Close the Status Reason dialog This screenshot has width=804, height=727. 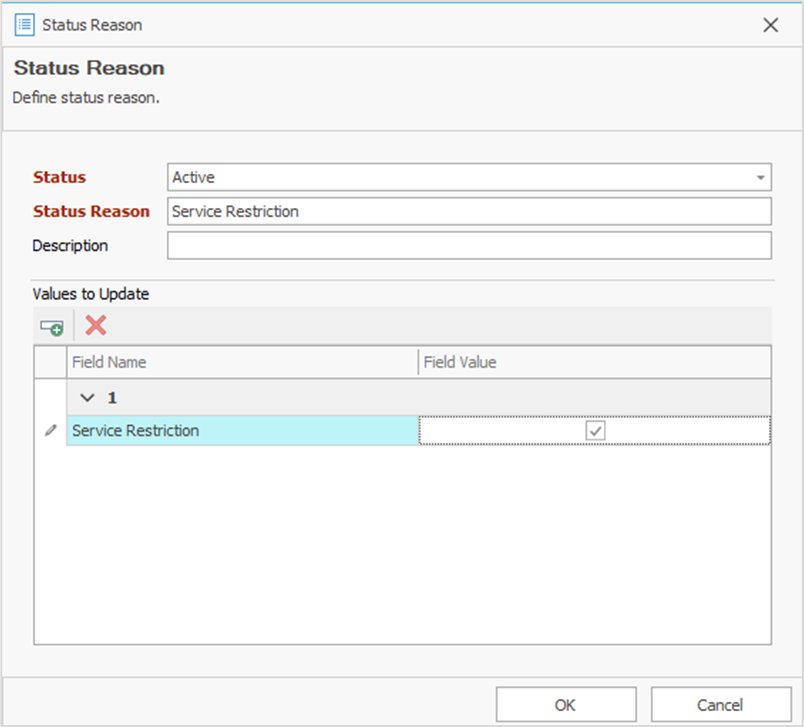pyautogui.click(x=770, y=25)
